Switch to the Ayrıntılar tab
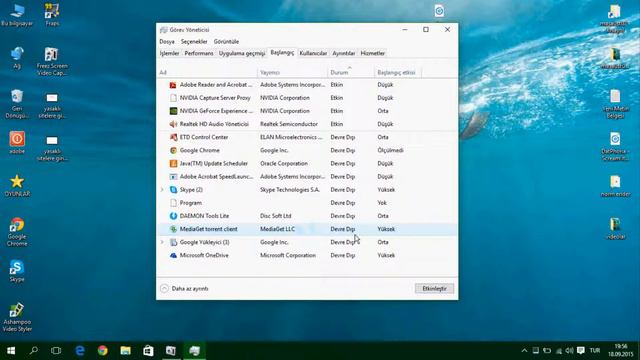The width and height of the screenshot is (640, 360). [343, 53]
